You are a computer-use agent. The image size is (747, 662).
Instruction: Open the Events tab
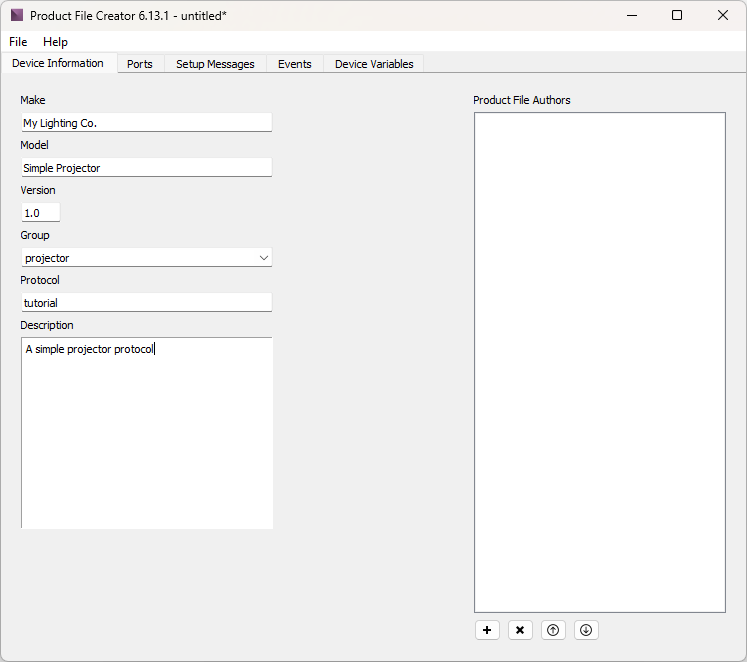point(294,64)
